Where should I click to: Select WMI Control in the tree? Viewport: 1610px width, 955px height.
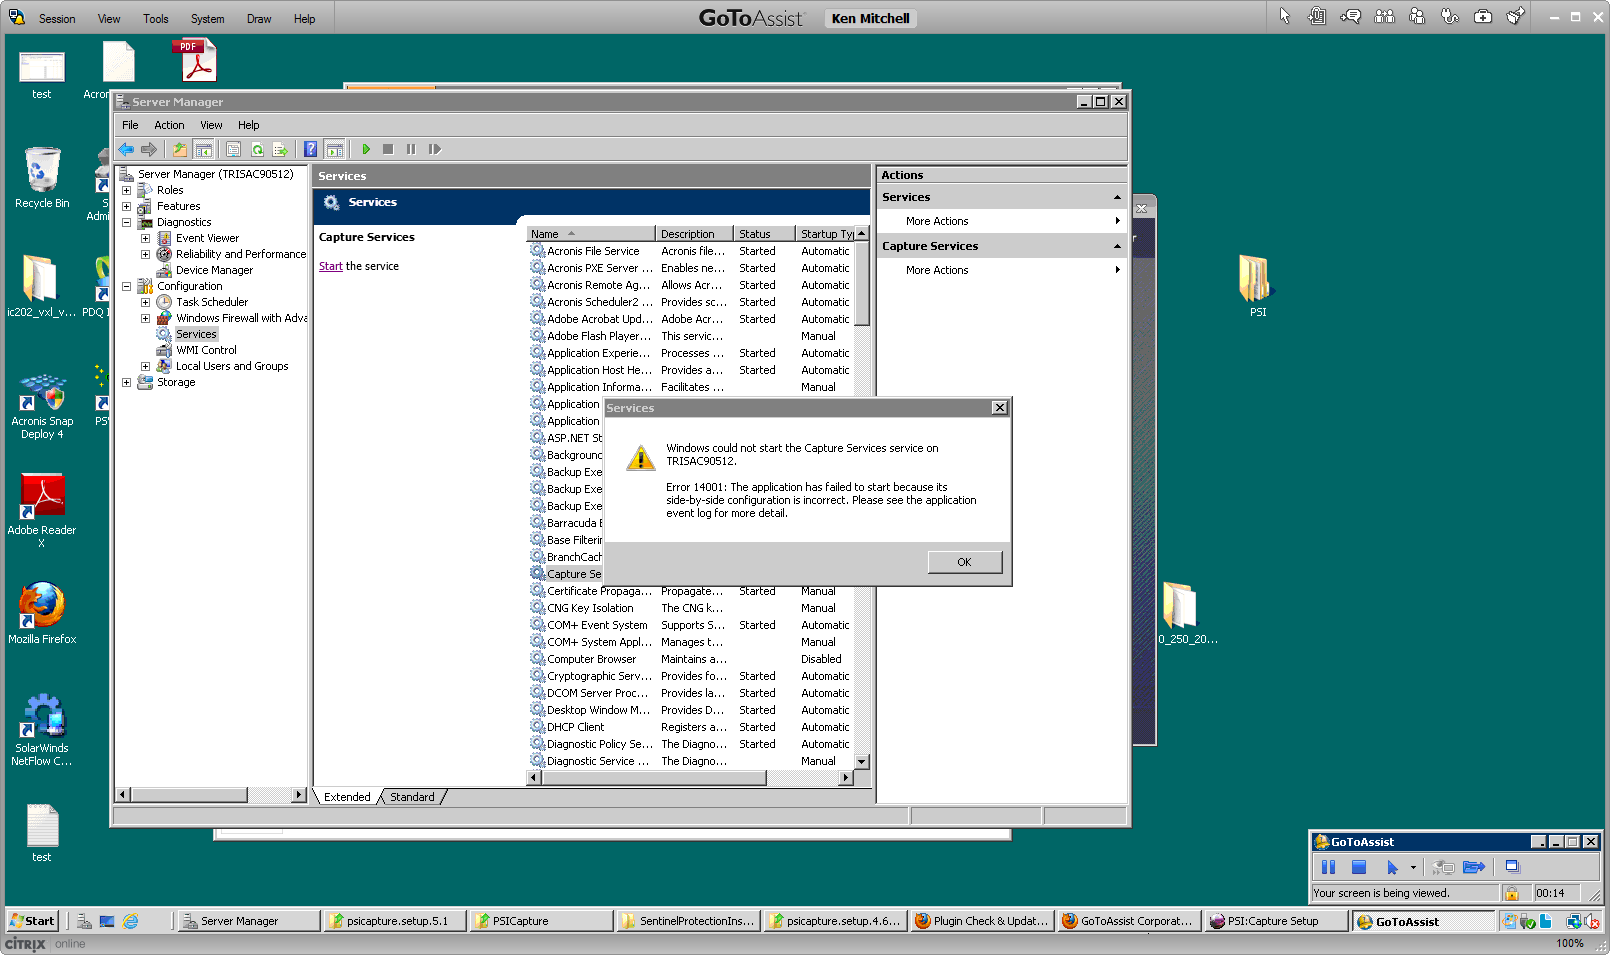tap(206, 350)
